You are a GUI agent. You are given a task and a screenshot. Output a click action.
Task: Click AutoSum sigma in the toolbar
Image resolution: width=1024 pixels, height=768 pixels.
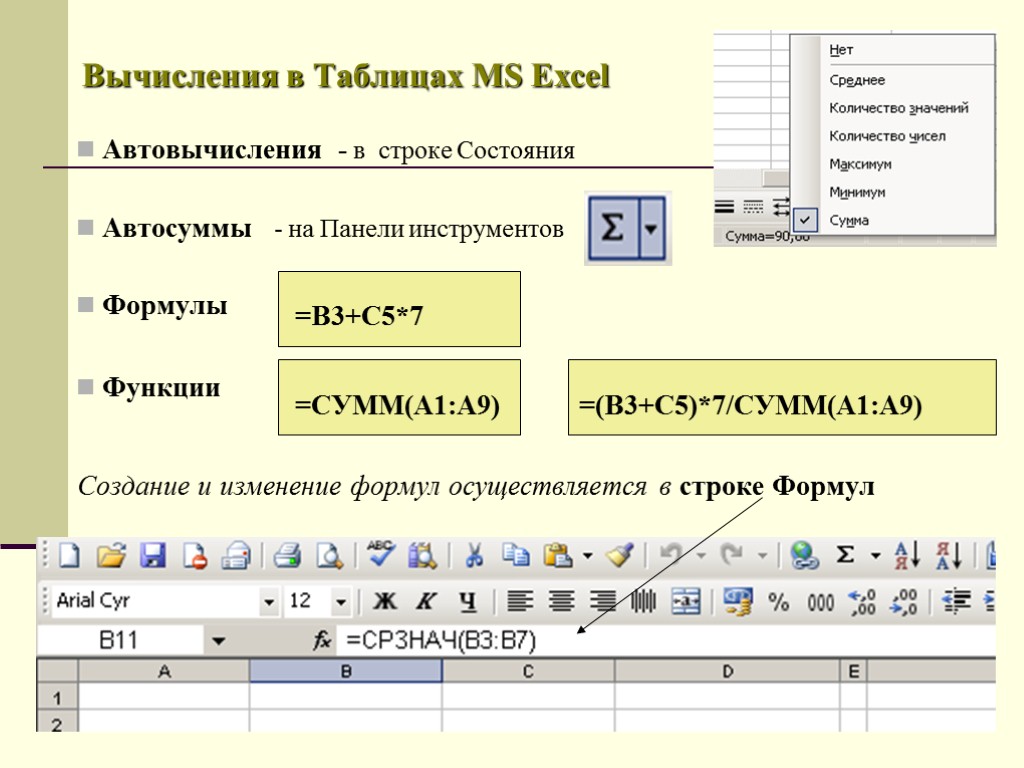[846, 556]
